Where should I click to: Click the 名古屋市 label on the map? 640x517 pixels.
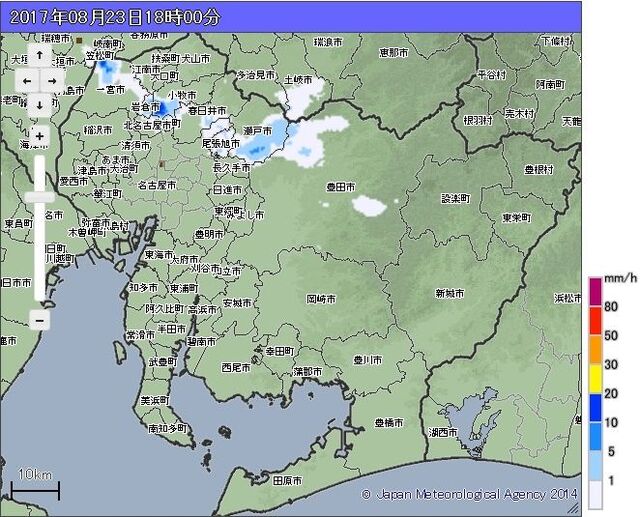pyautogui.click(x=157, y=185)
